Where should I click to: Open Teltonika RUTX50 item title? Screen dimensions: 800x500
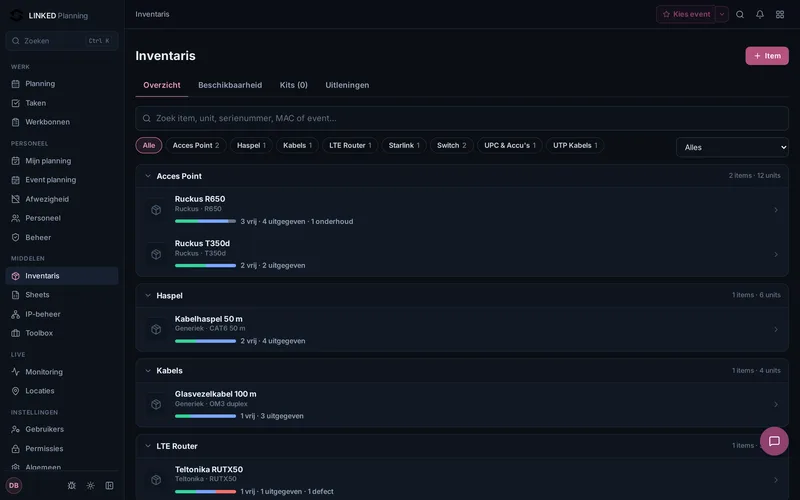point(209,469)
